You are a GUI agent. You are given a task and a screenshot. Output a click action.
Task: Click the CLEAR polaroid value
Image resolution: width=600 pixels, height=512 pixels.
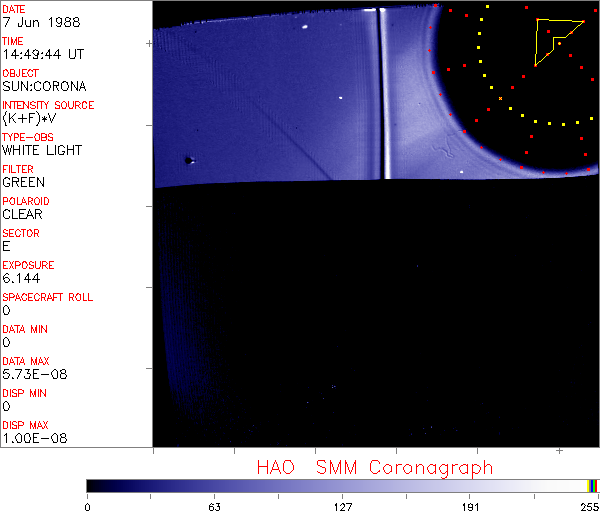[x=22, y=214]
